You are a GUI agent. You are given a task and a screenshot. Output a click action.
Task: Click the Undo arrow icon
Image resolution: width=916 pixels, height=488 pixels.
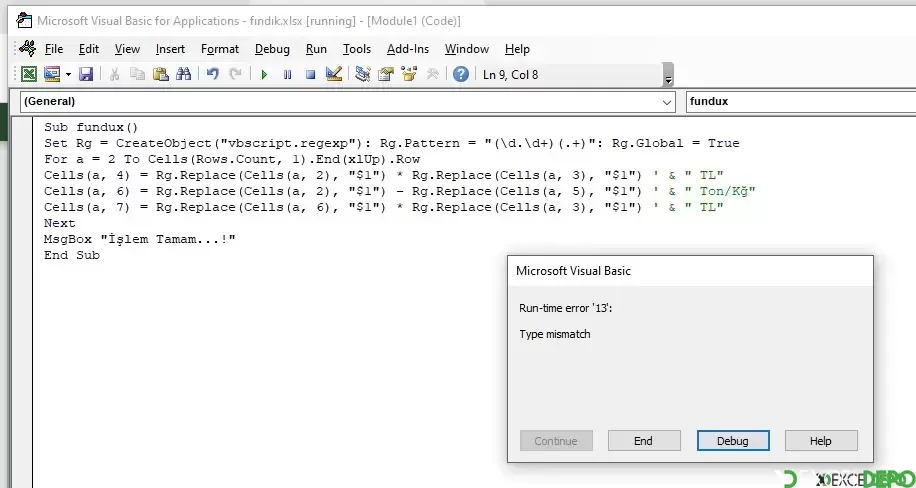tap(213, 74)
